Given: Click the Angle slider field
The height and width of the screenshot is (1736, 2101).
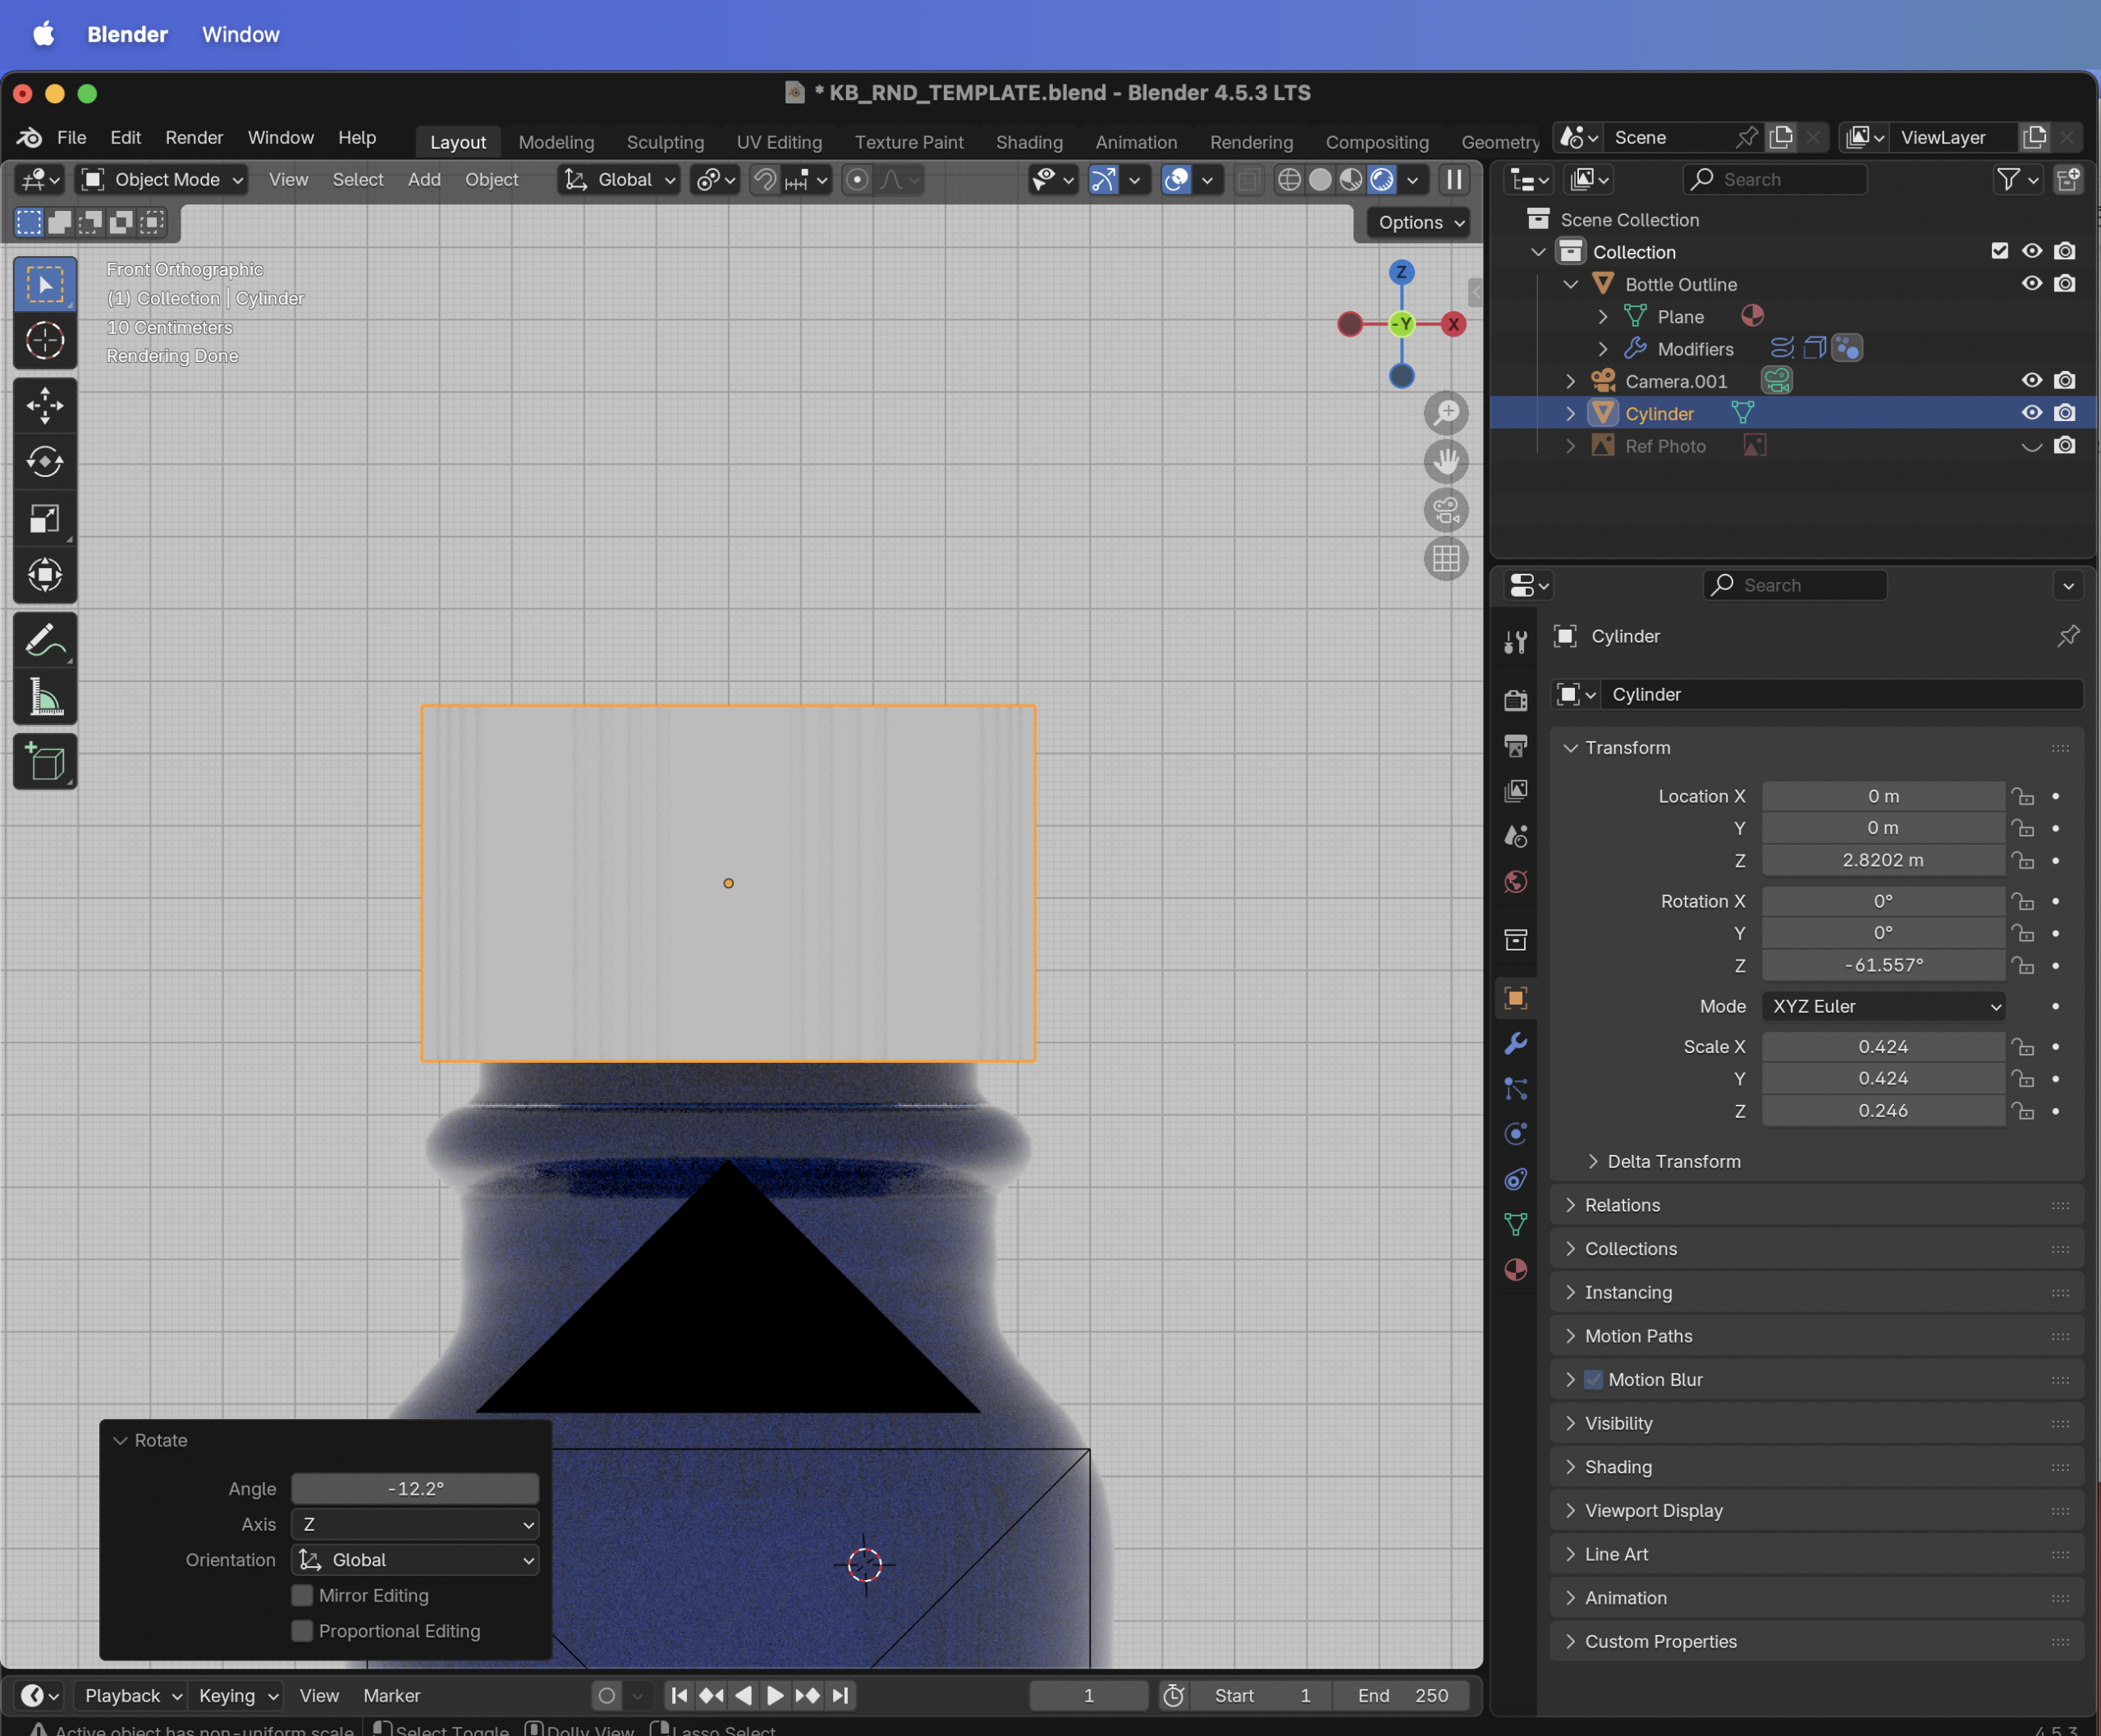Looking at the screenshot, I should coord(415,1488).
